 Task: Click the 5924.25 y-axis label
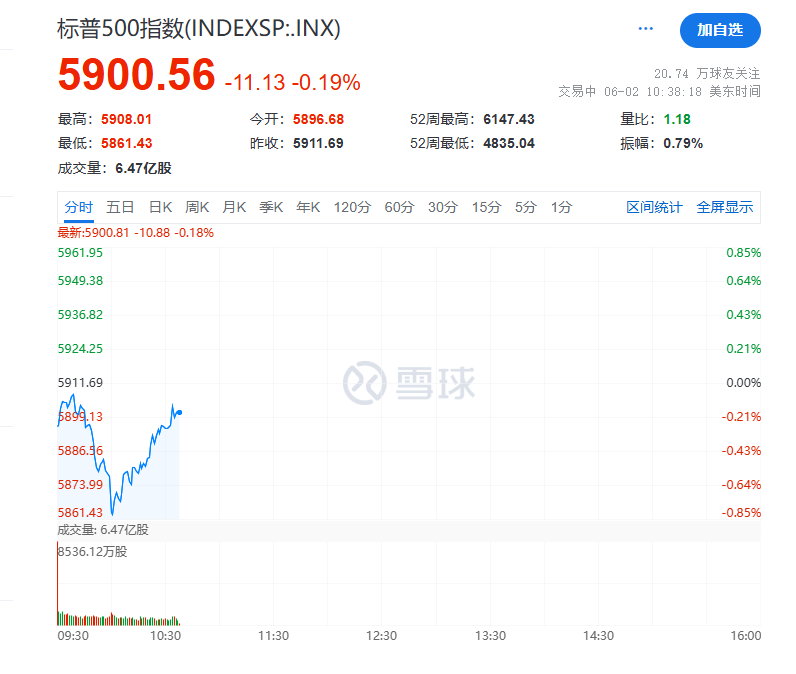(80, 349)
